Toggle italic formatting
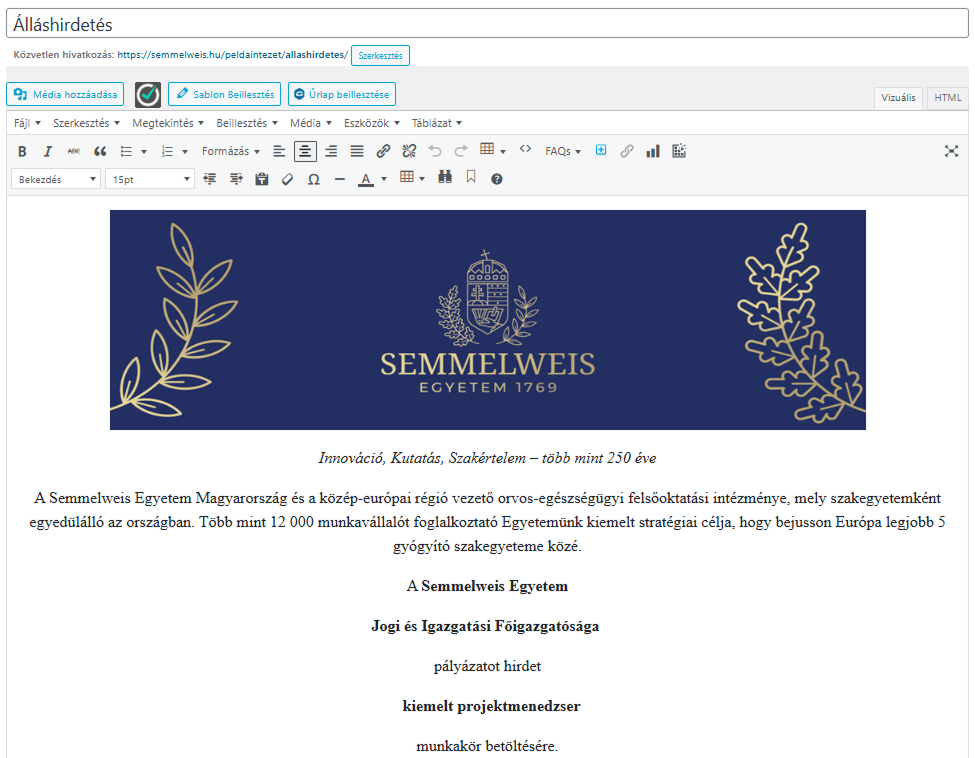The height and width of the screenshot is (758, 975). [48, 151]
